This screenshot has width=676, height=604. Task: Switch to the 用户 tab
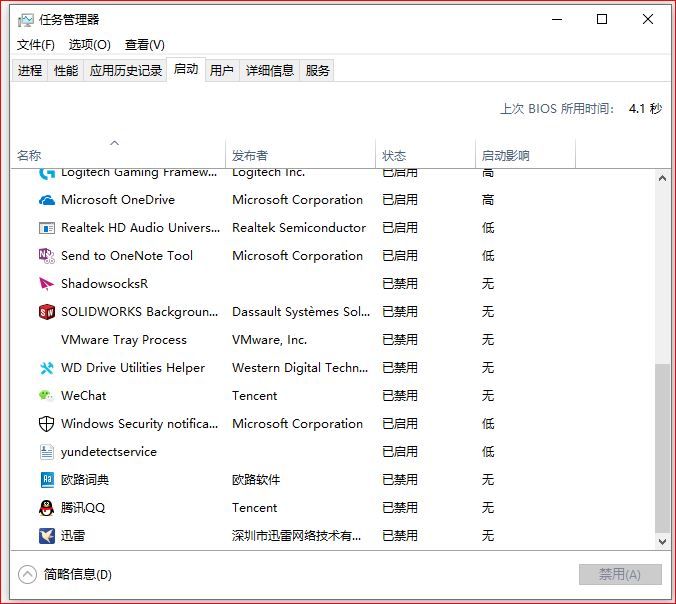pyautogui.click(x=222, y=70)
